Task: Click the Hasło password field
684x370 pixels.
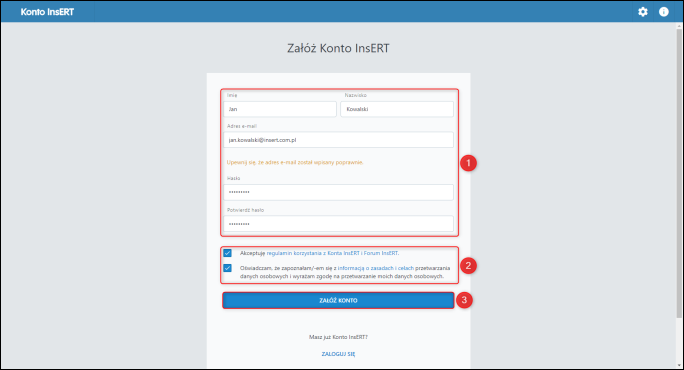Action: coord(339,192)
